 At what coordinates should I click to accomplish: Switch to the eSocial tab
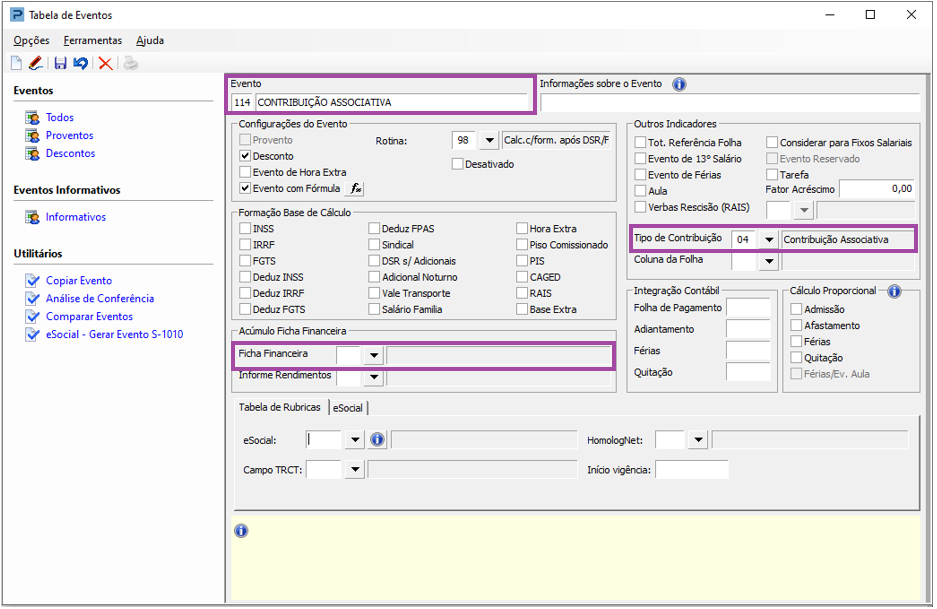pyautogui.click(x=348, y=408)
